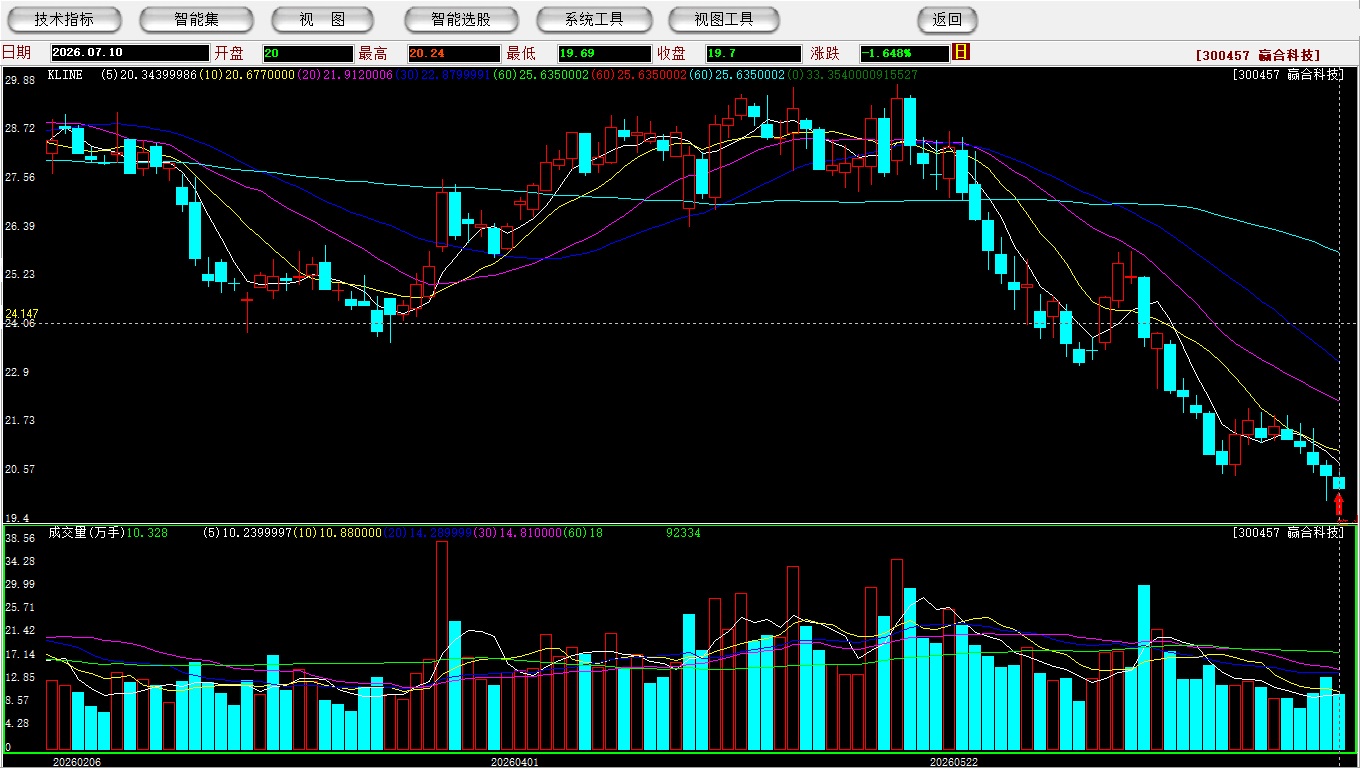This screenshot has width=1360, height=768.
Task: Click the 最低 value field showing 19.69
Action: [604, 53]
